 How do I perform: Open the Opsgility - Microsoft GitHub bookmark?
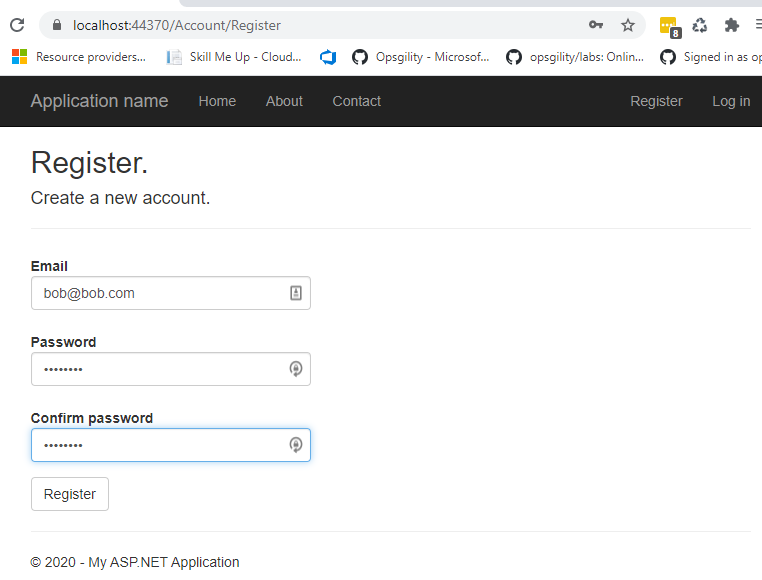point(421,57)
